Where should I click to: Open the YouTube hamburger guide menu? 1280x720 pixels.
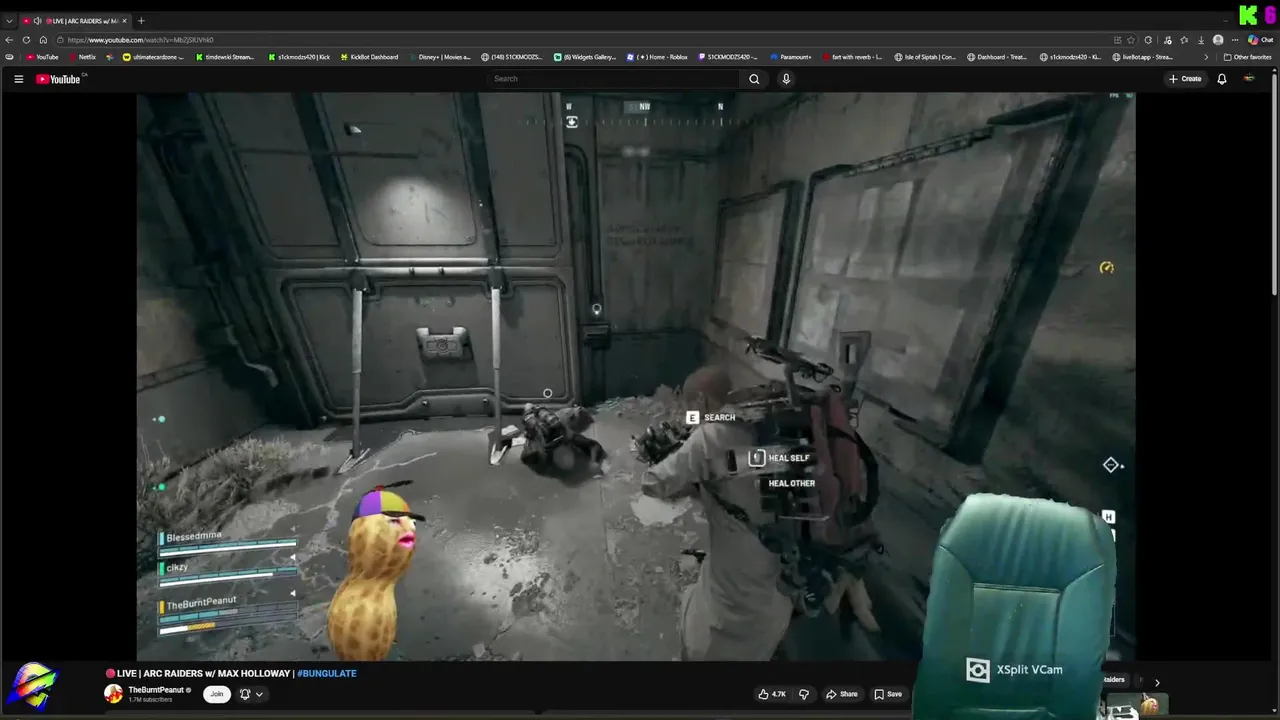18,79
